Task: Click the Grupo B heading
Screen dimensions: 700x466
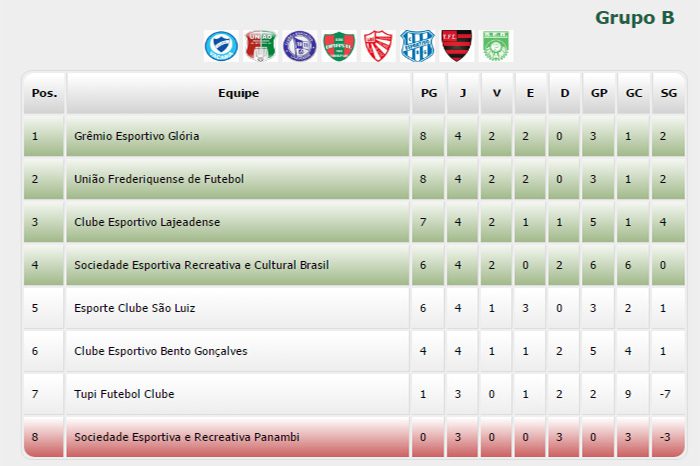Action: pyautogui.click(x=634, y=18)
